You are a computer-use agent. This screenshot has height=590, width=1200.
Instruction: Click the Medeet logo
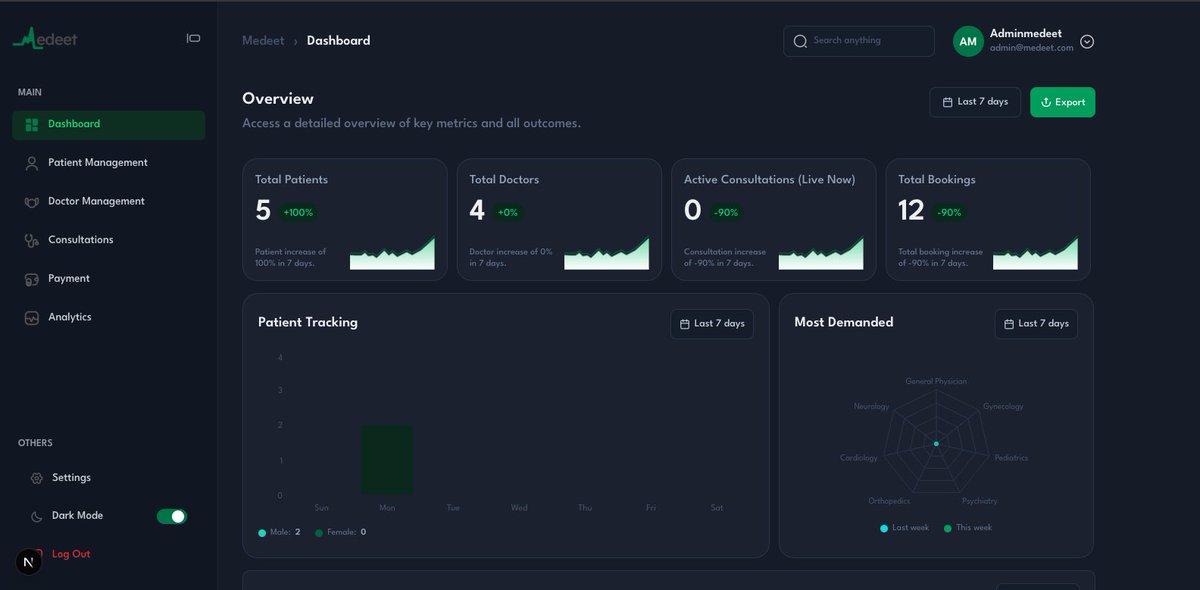[45, 39]
